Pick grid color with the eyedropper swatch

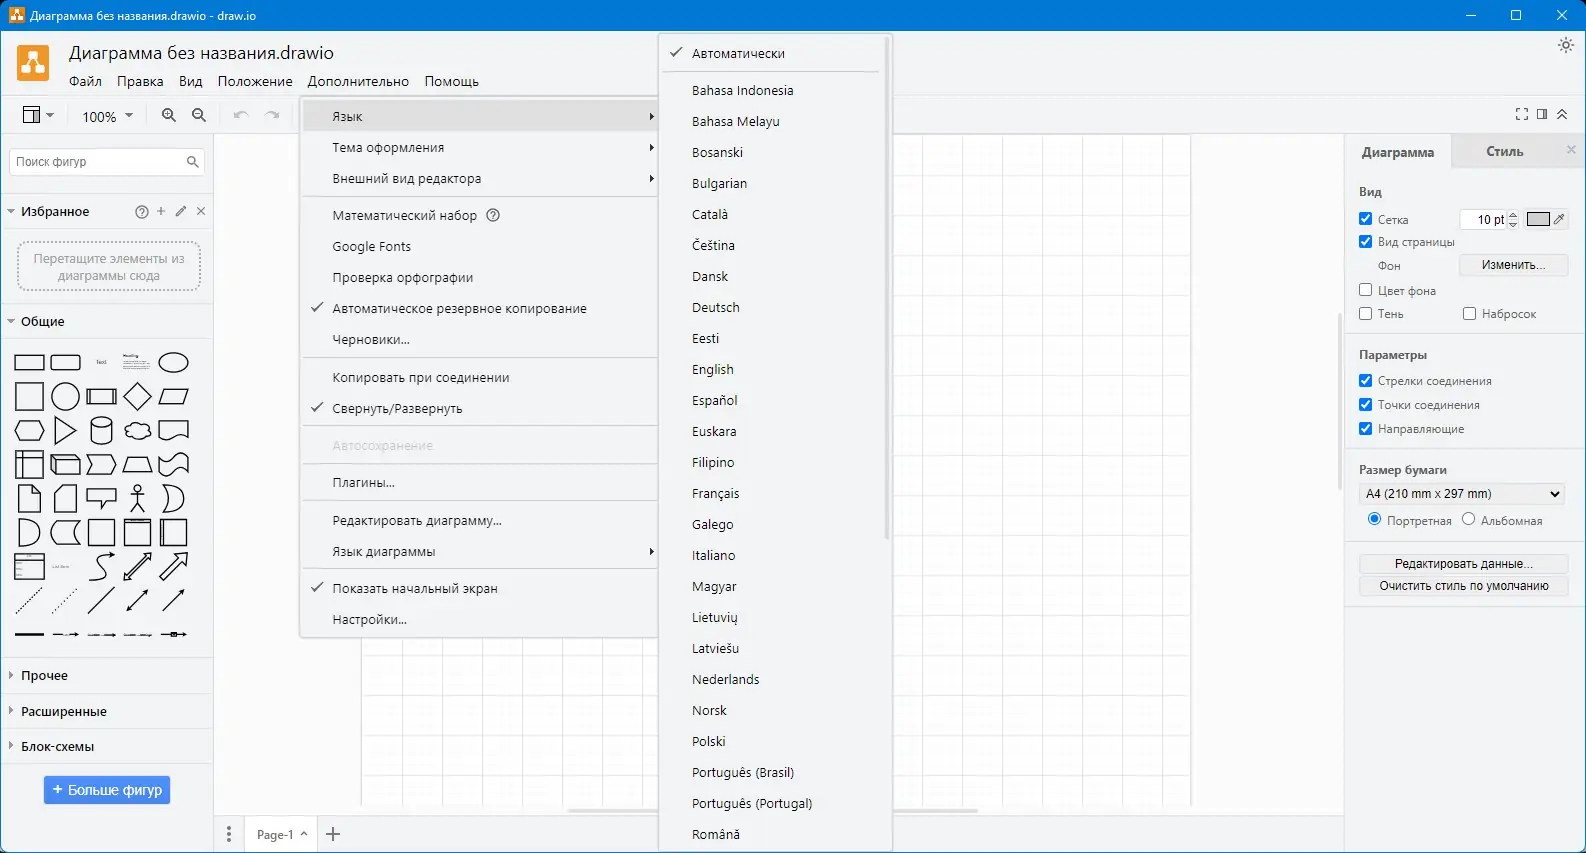(1546, 219)
